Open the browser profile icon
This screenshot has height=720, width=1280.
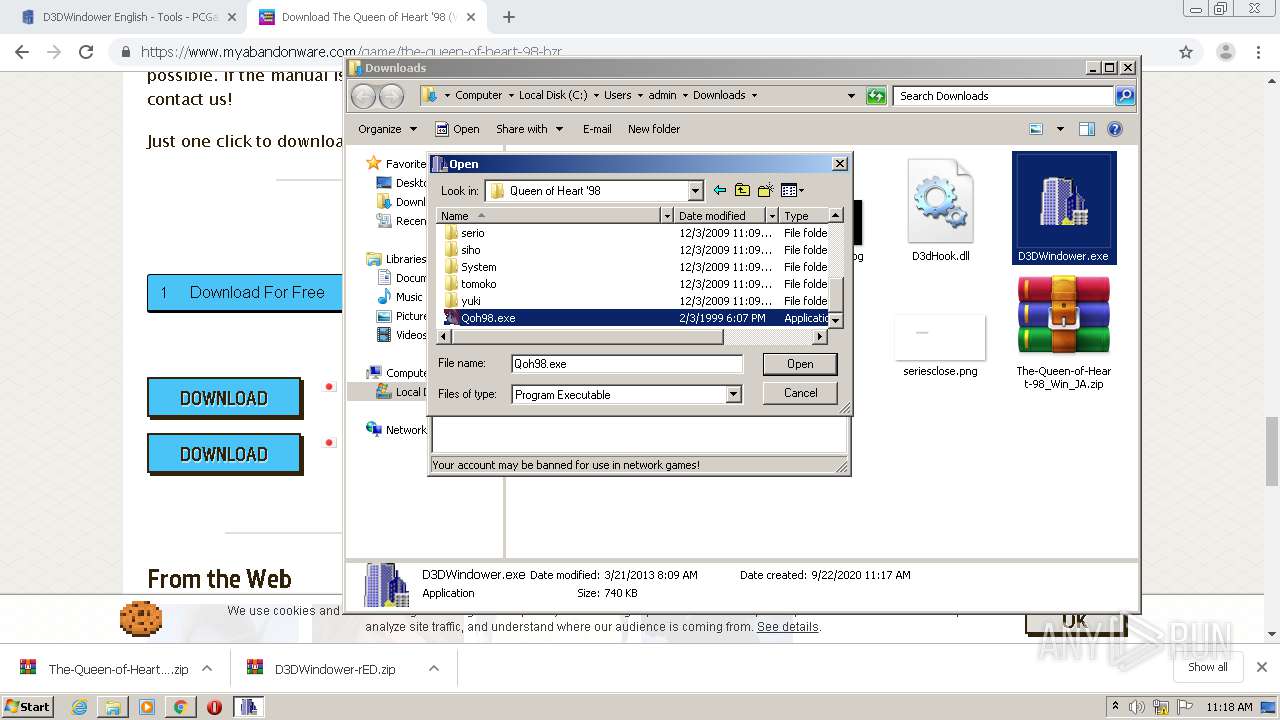click(1225, 52)
